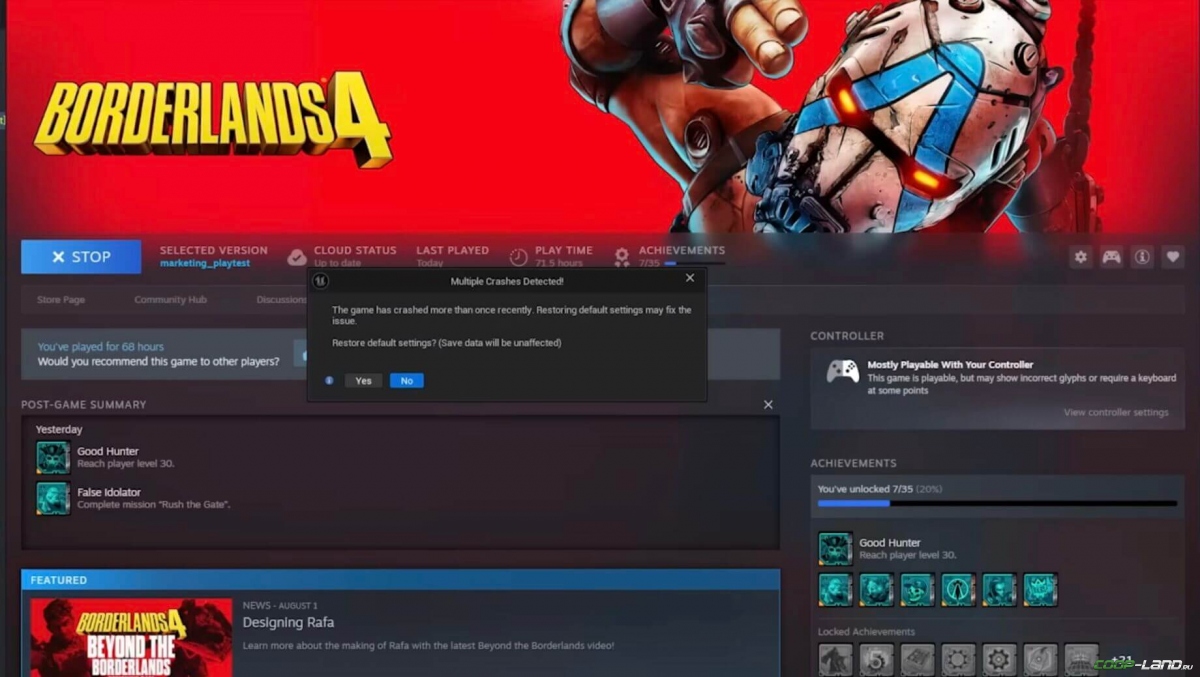Image resolution: width=1200 pixels, height=677 pixels.
Task: Open View controller settings link
Action: (x=1115, y=412)
